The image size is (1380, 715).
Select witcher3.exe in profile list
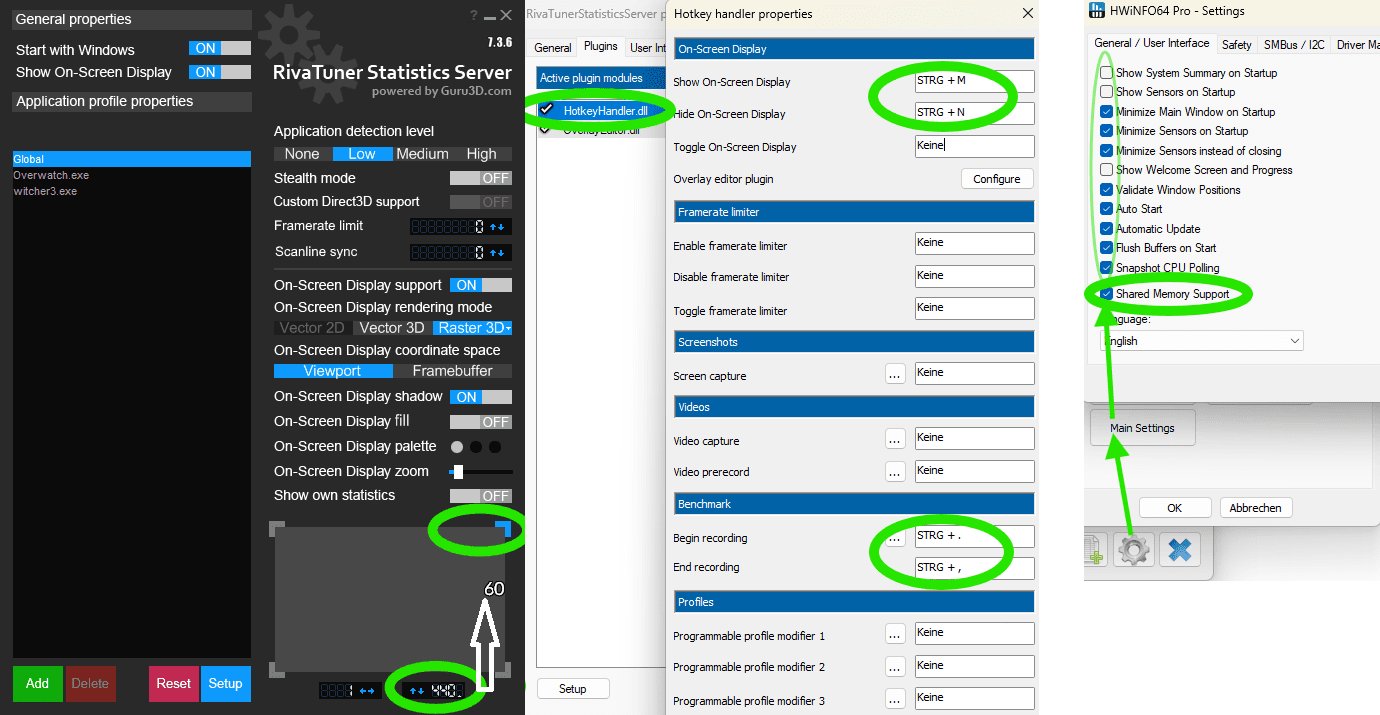131,191
